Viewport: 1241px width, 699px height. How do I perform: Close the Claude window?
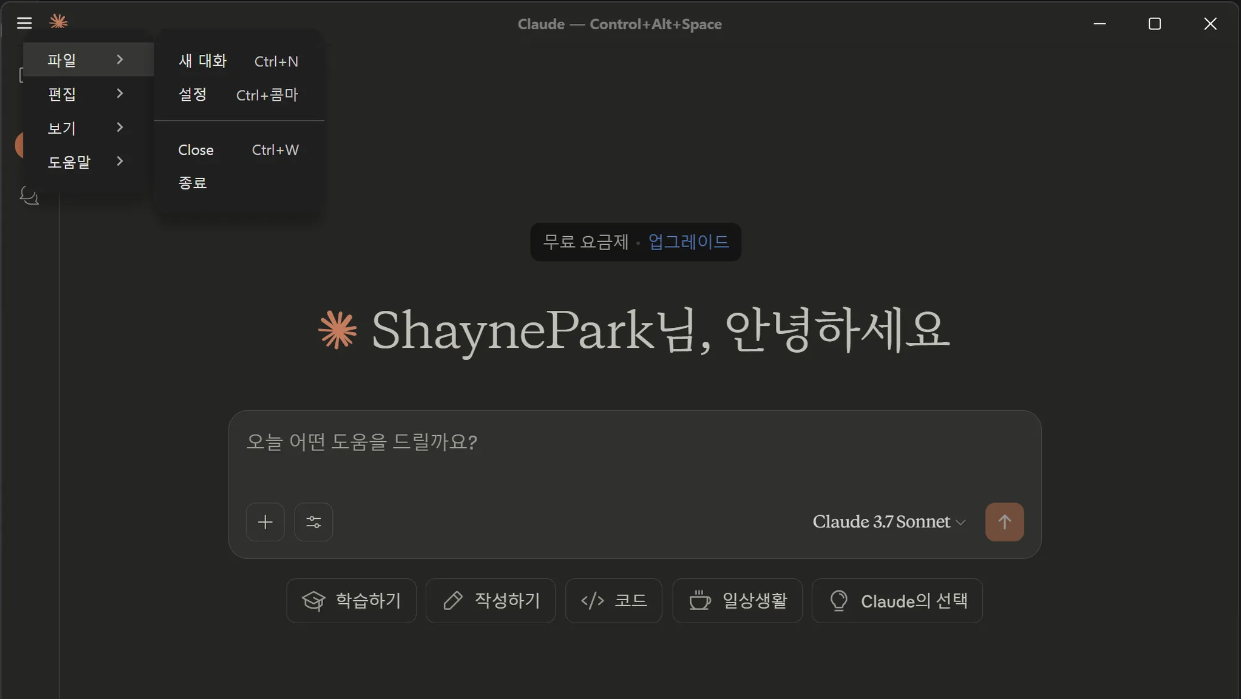[x=1210, y=24]
